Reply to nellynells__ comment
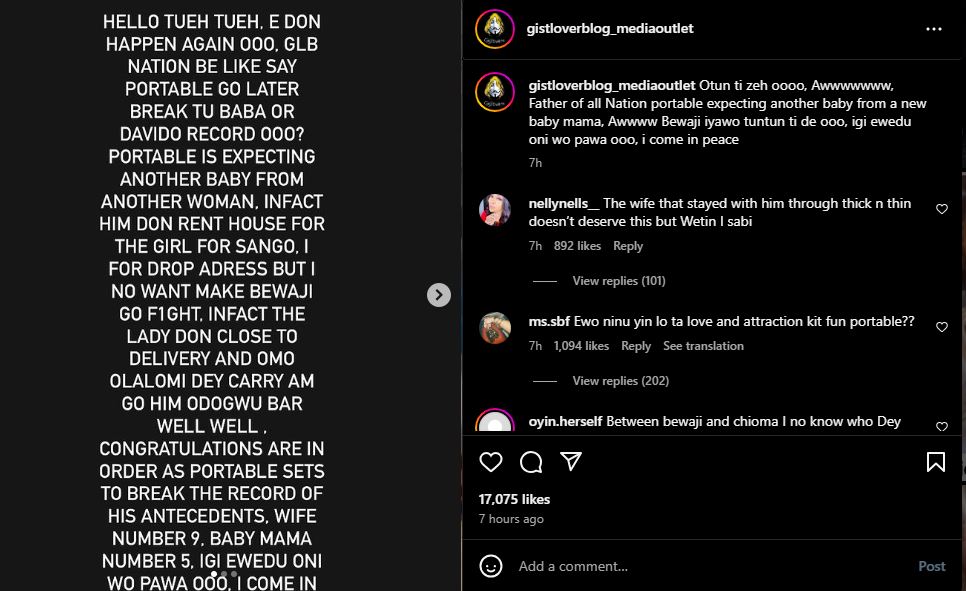Viewport: 966px width, 591px height. click(x=628, y=246)
